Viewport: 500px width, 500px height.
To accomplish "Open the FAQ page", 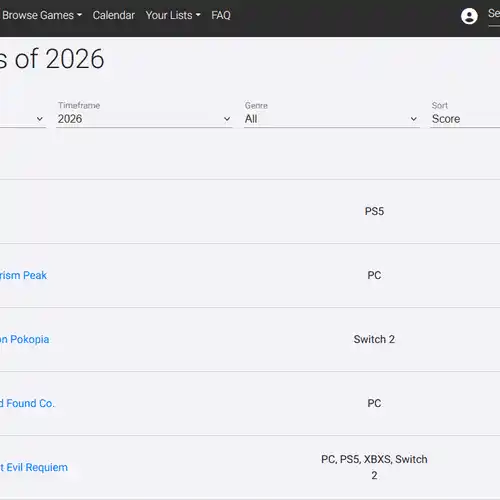I will (x=221, y=15).
